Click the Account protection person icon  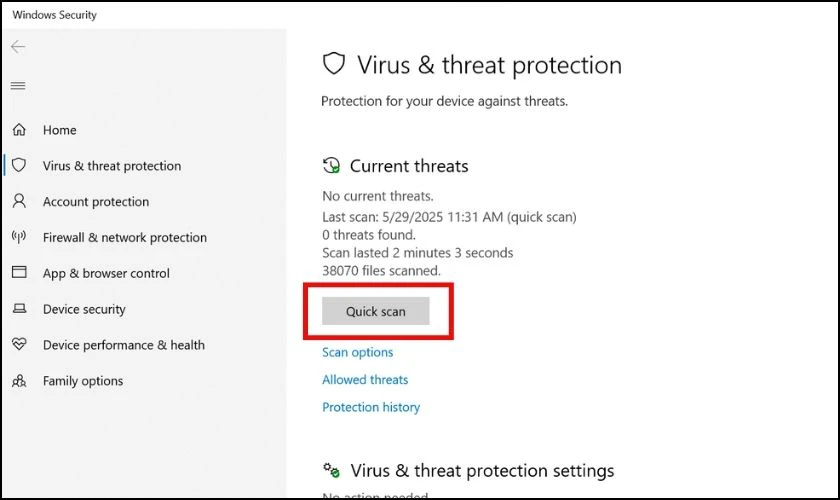[x=19, y=201]
